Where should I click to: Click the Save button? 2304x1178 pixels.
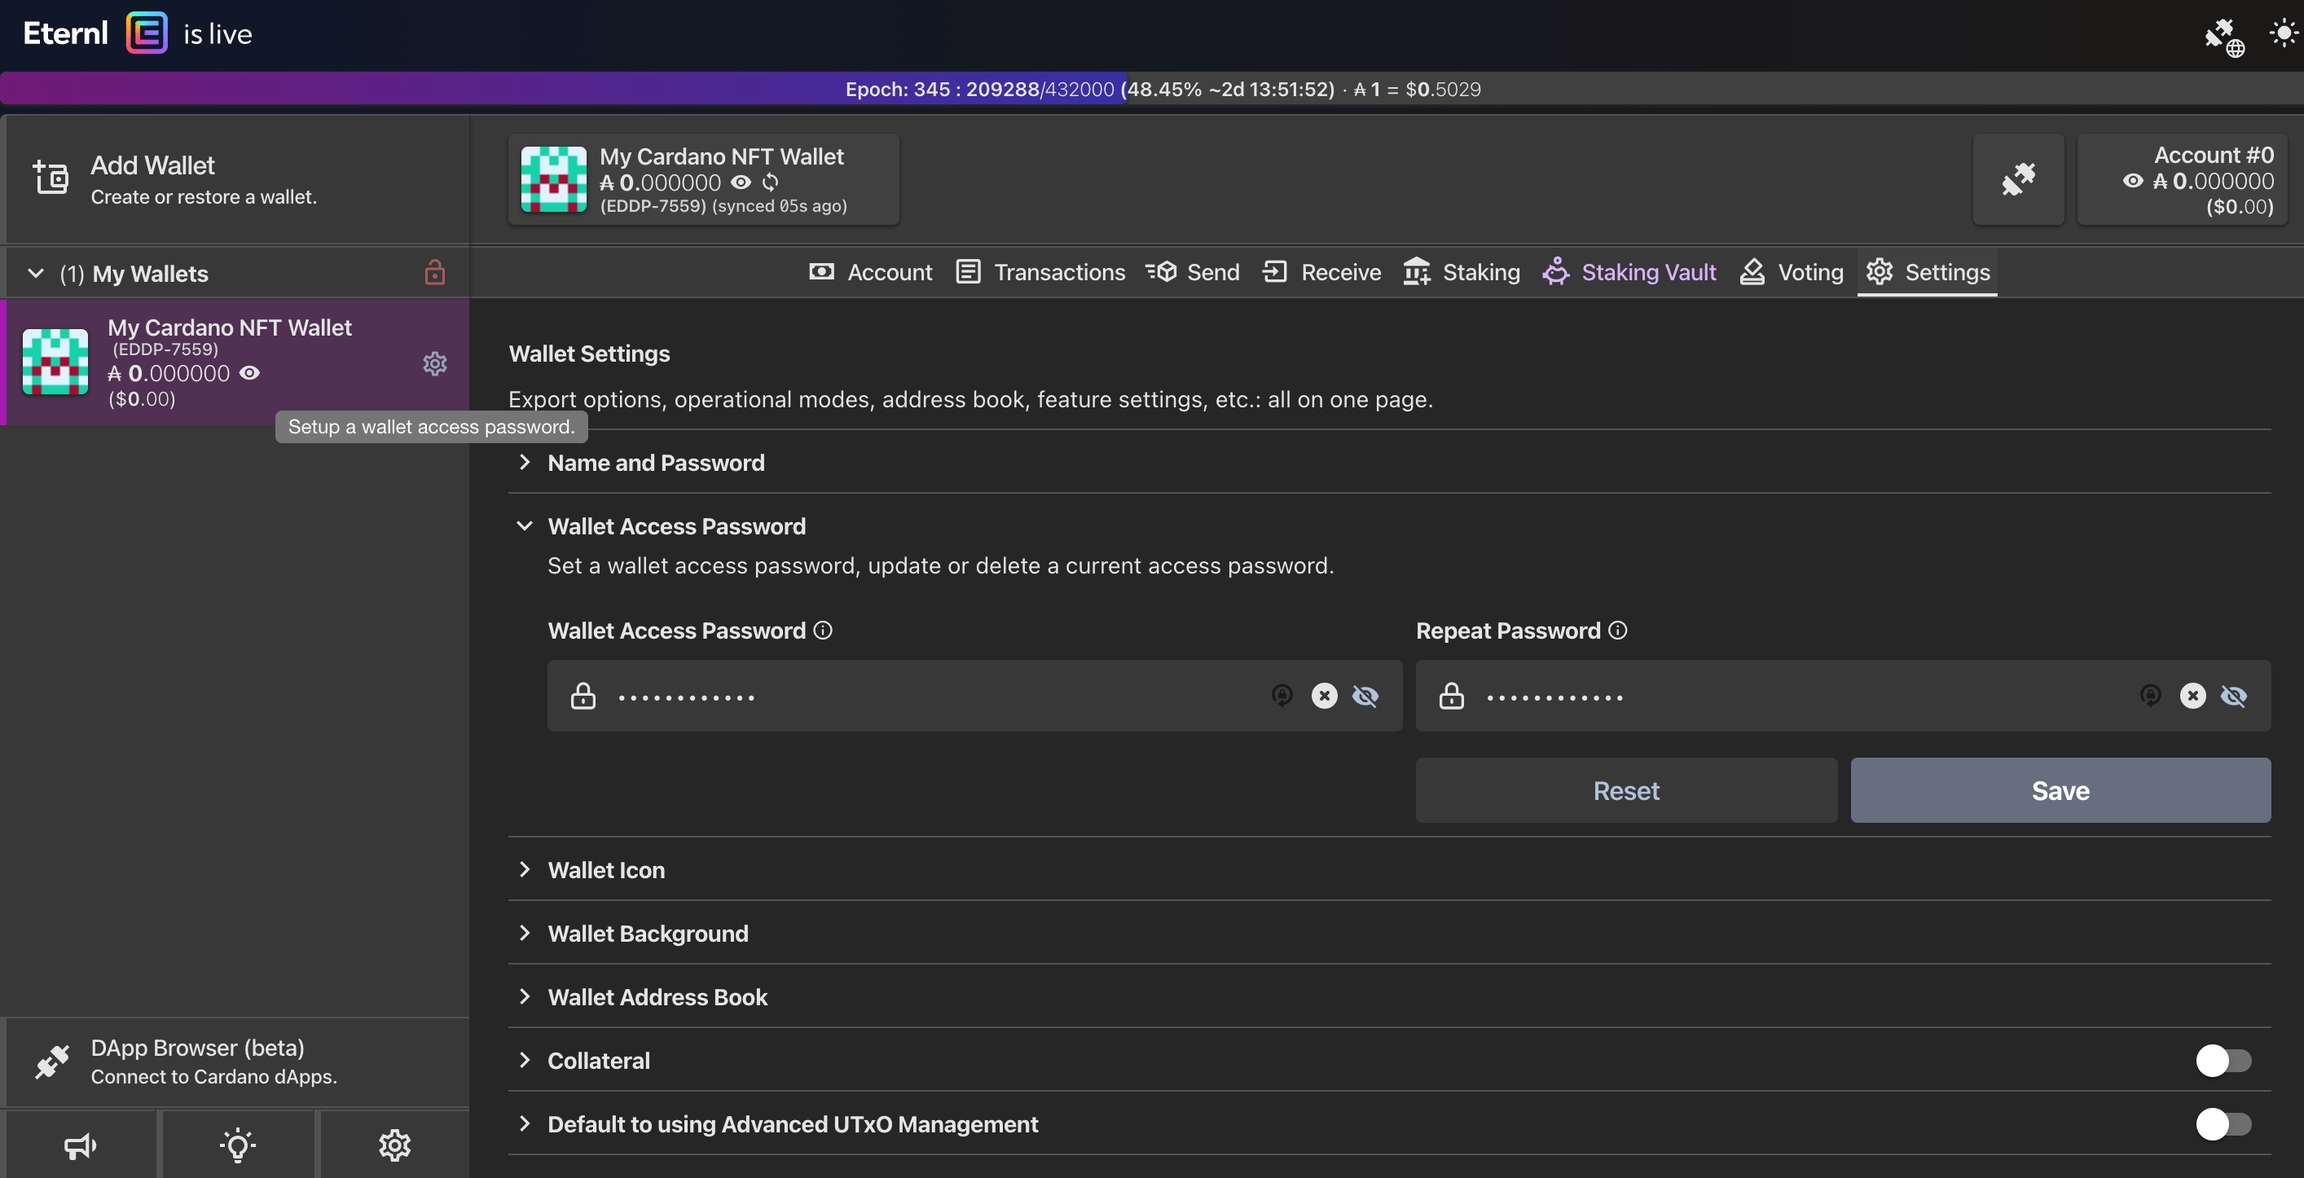2060,790
